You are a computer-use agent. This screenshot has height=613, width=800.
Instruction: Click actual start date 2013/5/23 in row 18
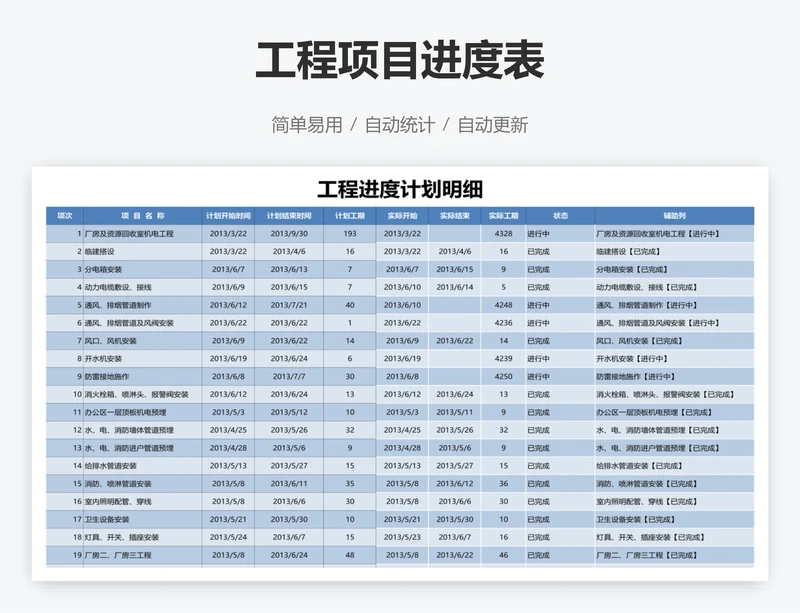pyautogui.click(x=402, y=537)
